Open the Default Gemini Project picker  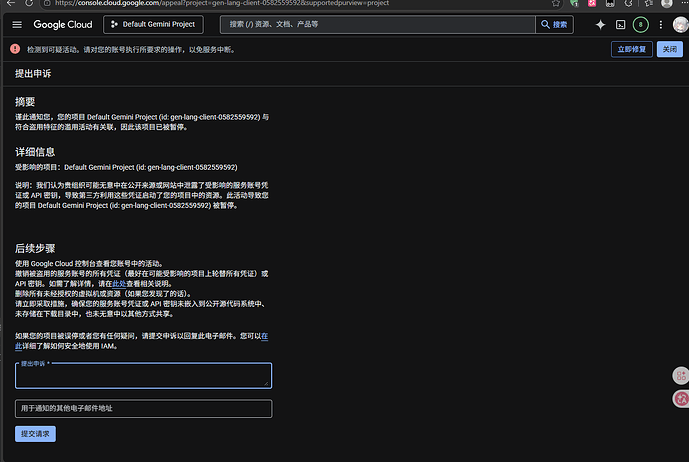coord(153,25)
